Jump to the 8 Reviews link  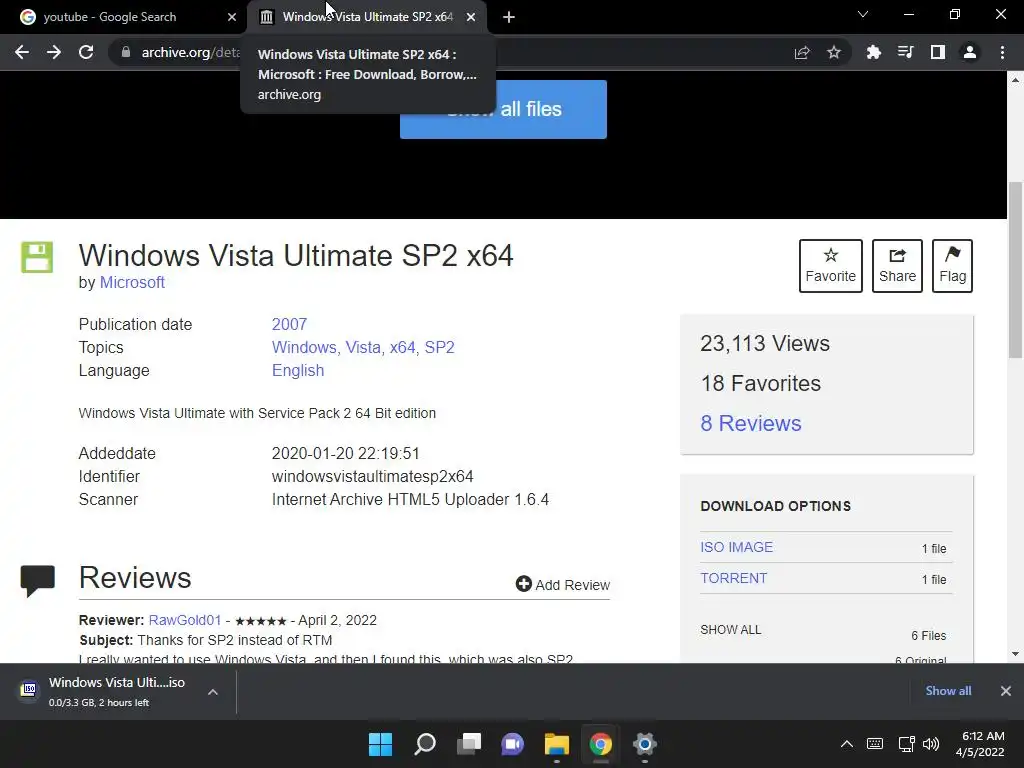(x=751, y=423)
